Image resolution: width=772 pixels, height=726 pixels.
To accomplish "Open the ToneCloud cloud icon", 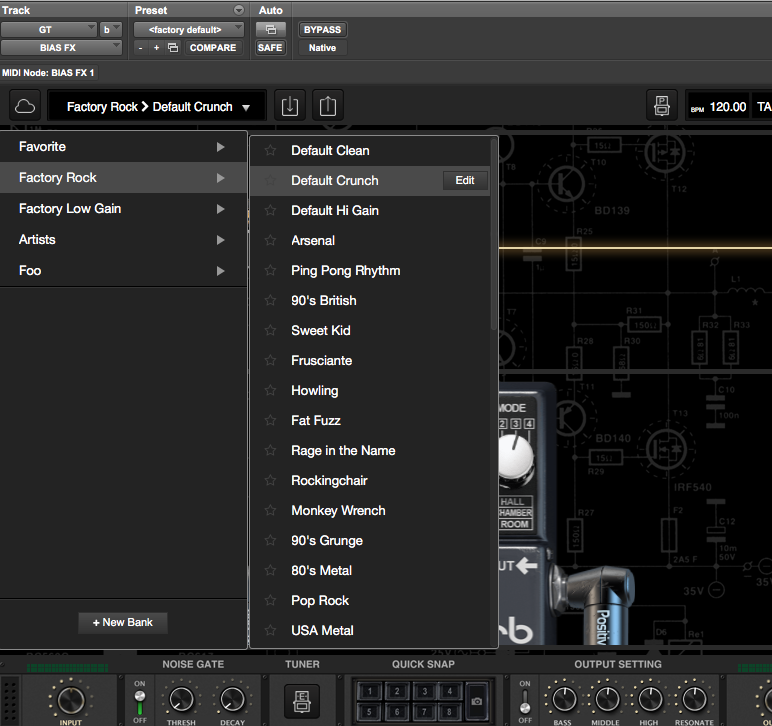I will (25, 106).
